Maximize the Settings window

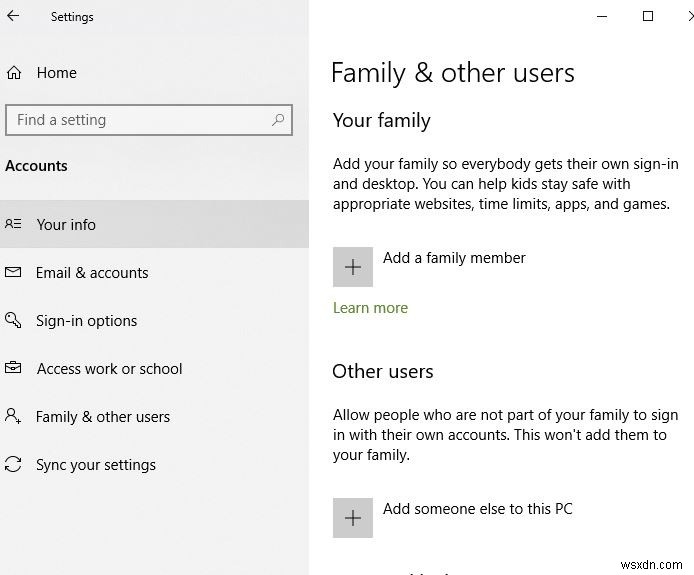[648, 16]
